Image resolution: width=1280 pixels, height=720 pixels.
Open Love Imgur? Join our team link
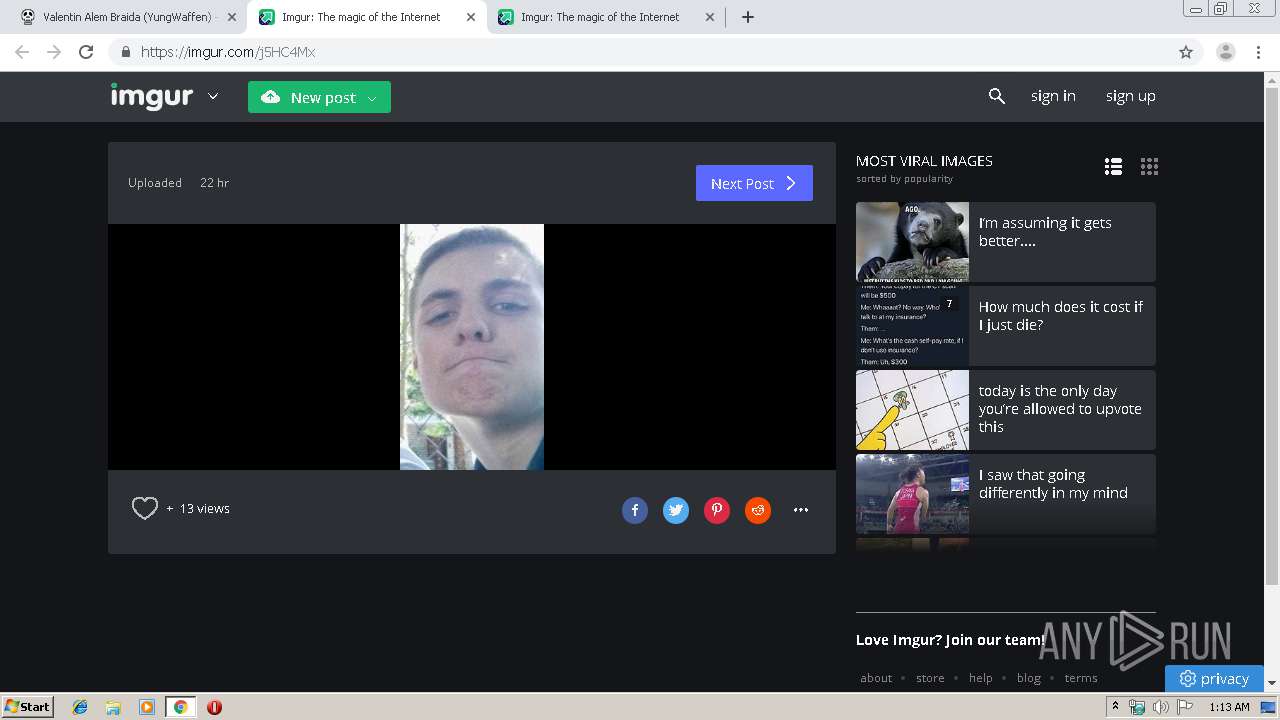(x=950, y=640)
